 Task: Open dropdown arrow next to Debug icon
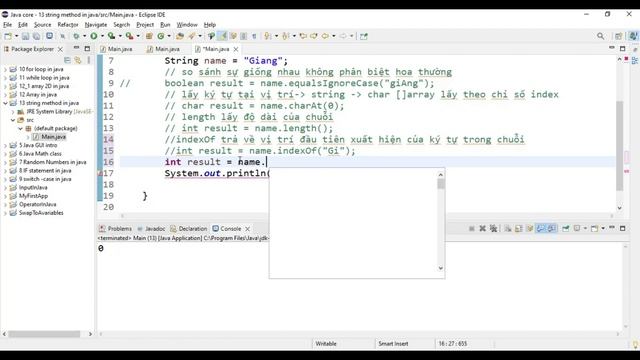84,36
